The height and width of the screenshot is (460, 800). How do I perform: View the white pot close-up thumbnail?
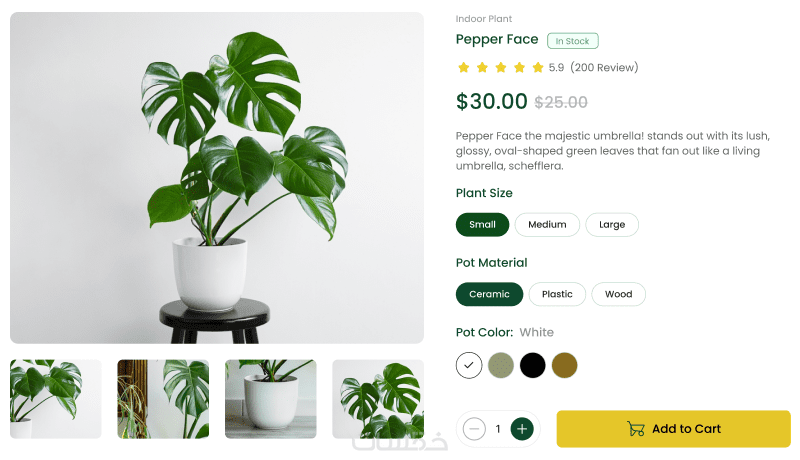click(x=270, y=399)
